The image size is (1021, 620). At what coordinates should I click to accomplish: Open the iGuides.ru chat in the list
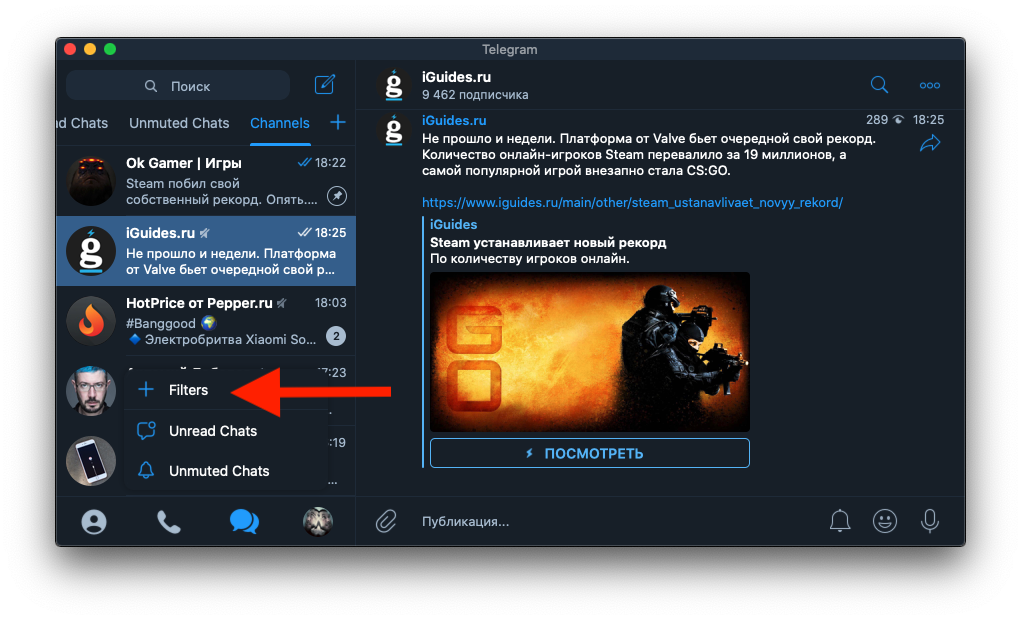click(206, 251)
